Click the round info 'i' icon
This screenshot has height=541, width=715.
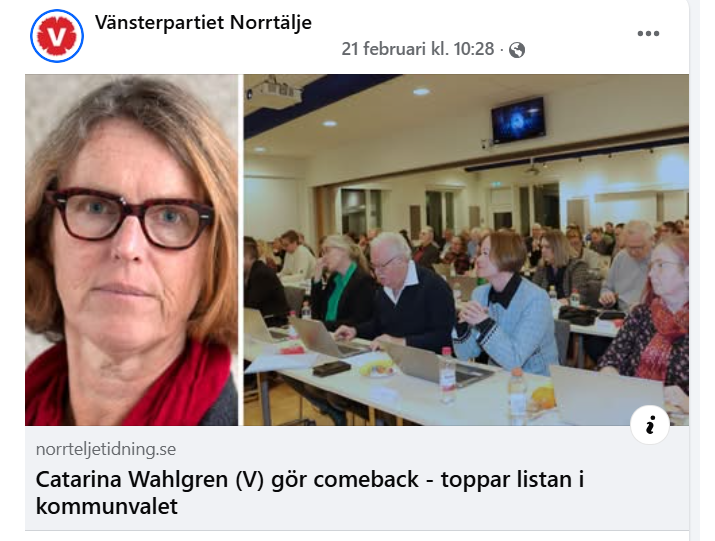(x=650, y=425)
